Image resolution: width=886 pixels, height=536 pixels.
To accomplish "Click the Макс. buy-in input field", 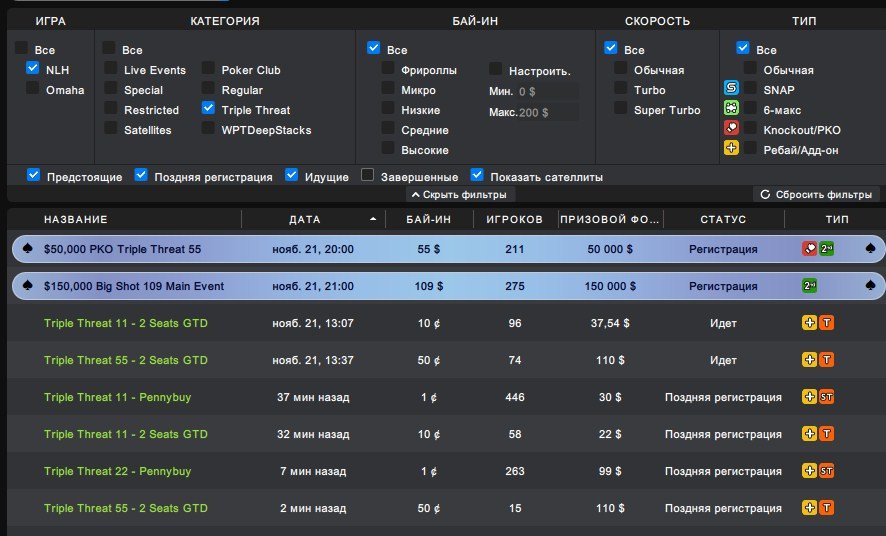I will coord(548,112).
